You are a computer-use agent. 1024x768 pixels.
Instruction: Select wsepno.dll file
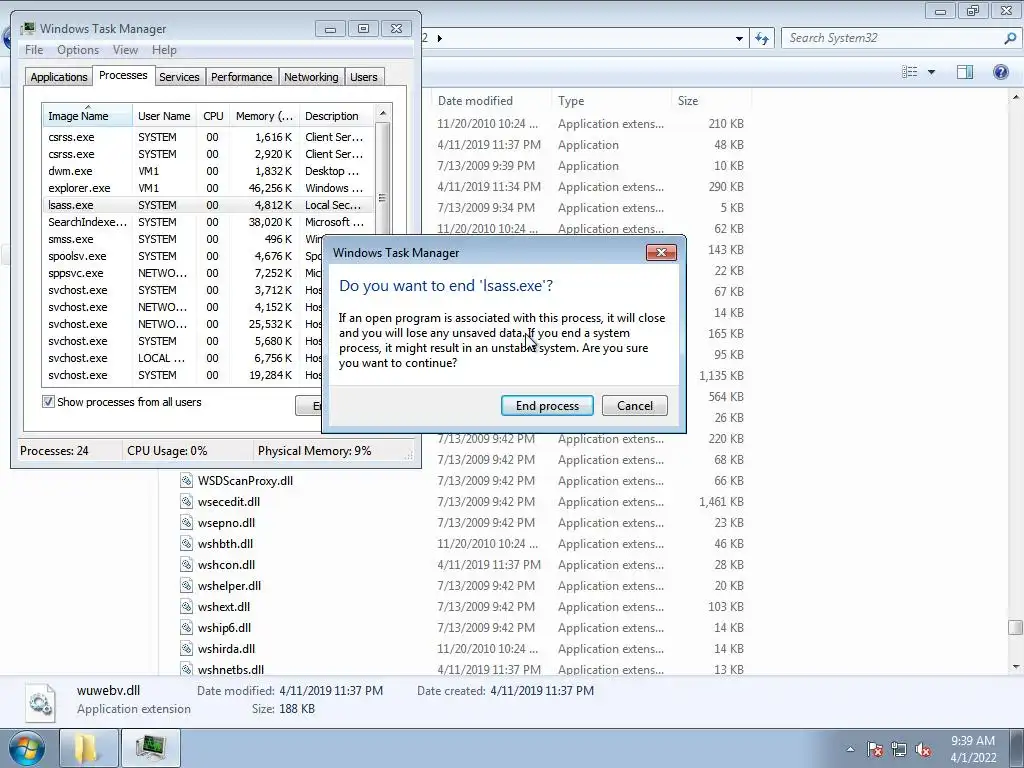point(226,522)
